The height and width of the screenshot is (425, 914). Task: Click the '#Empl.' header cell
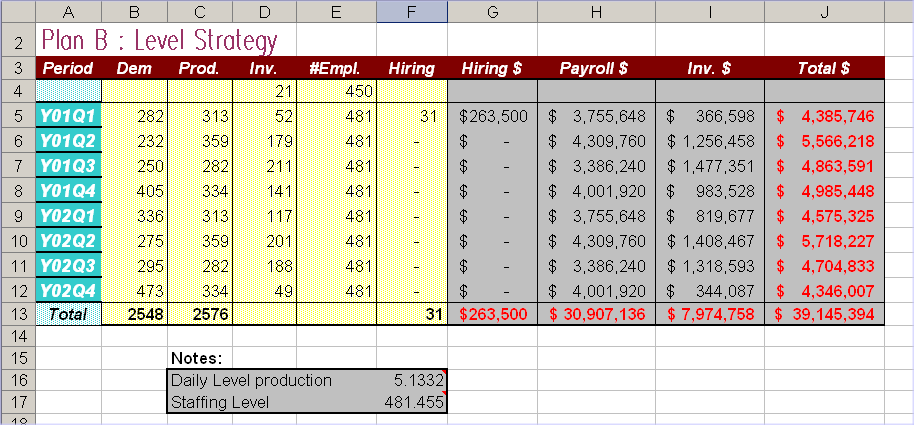click(336, 68)
